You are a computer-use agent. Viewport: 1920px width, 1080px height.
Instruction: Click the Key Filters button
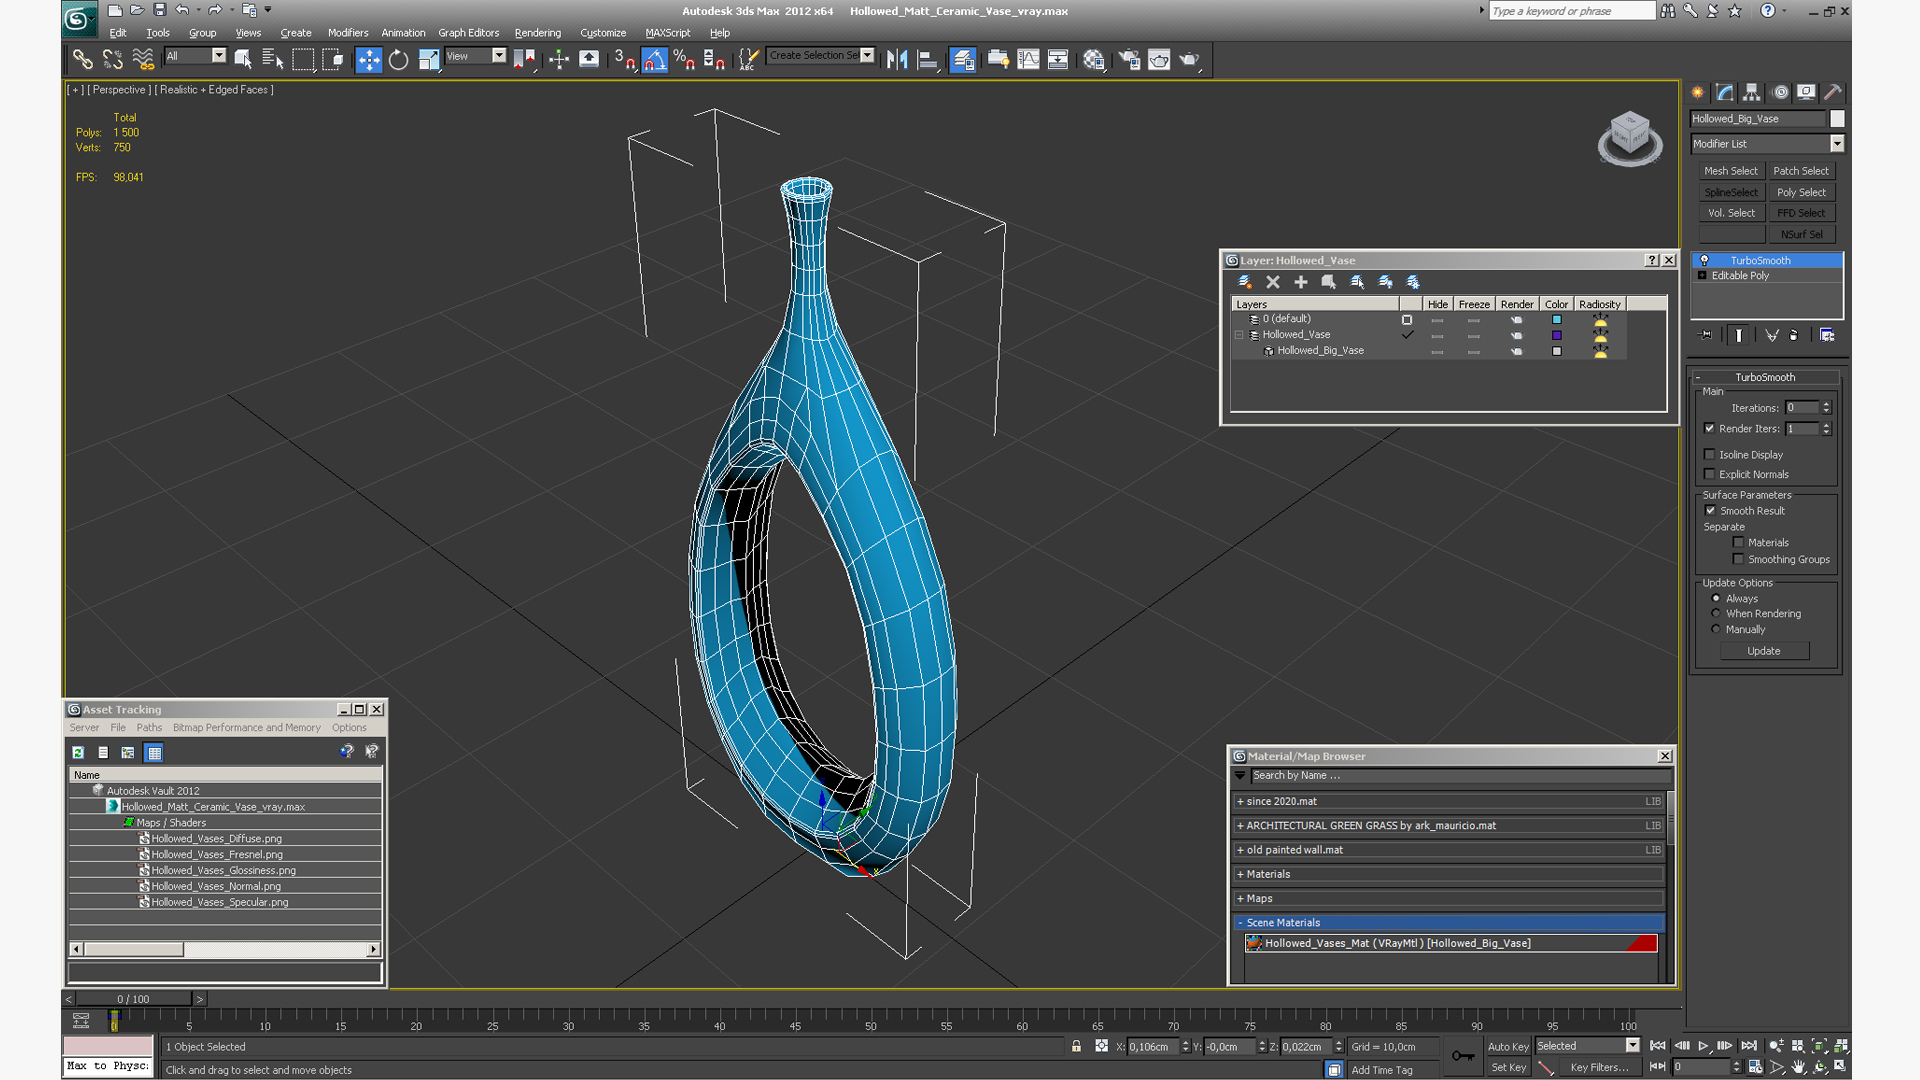(x=1599, y=1067)
